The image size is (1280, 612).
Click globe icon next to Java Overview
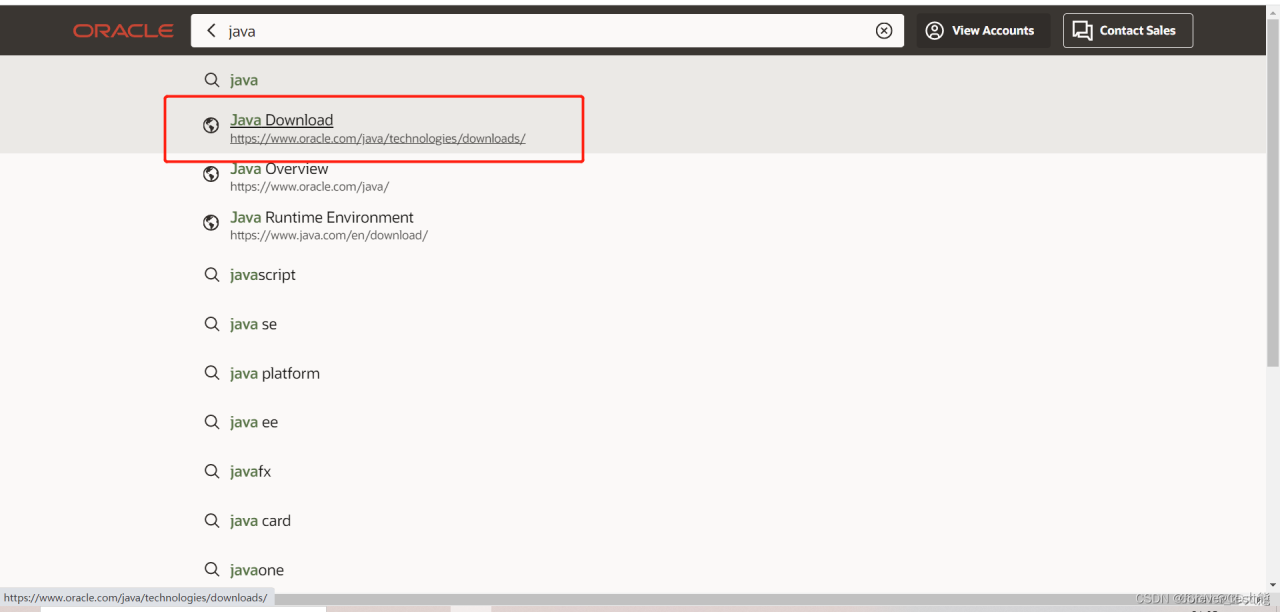click(211, 174)
